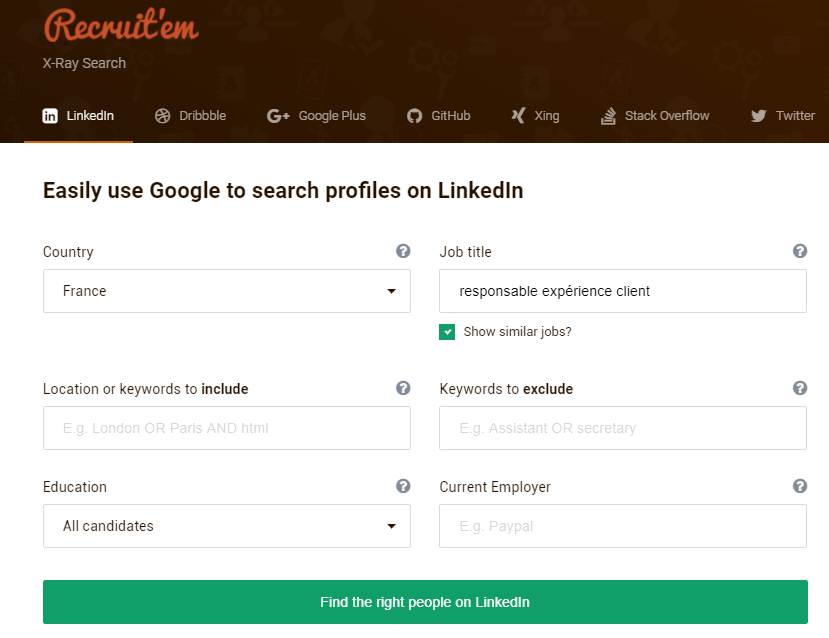The image size is (829, 638).
Task: Open the Job title help icon
Action: (800, 251)
